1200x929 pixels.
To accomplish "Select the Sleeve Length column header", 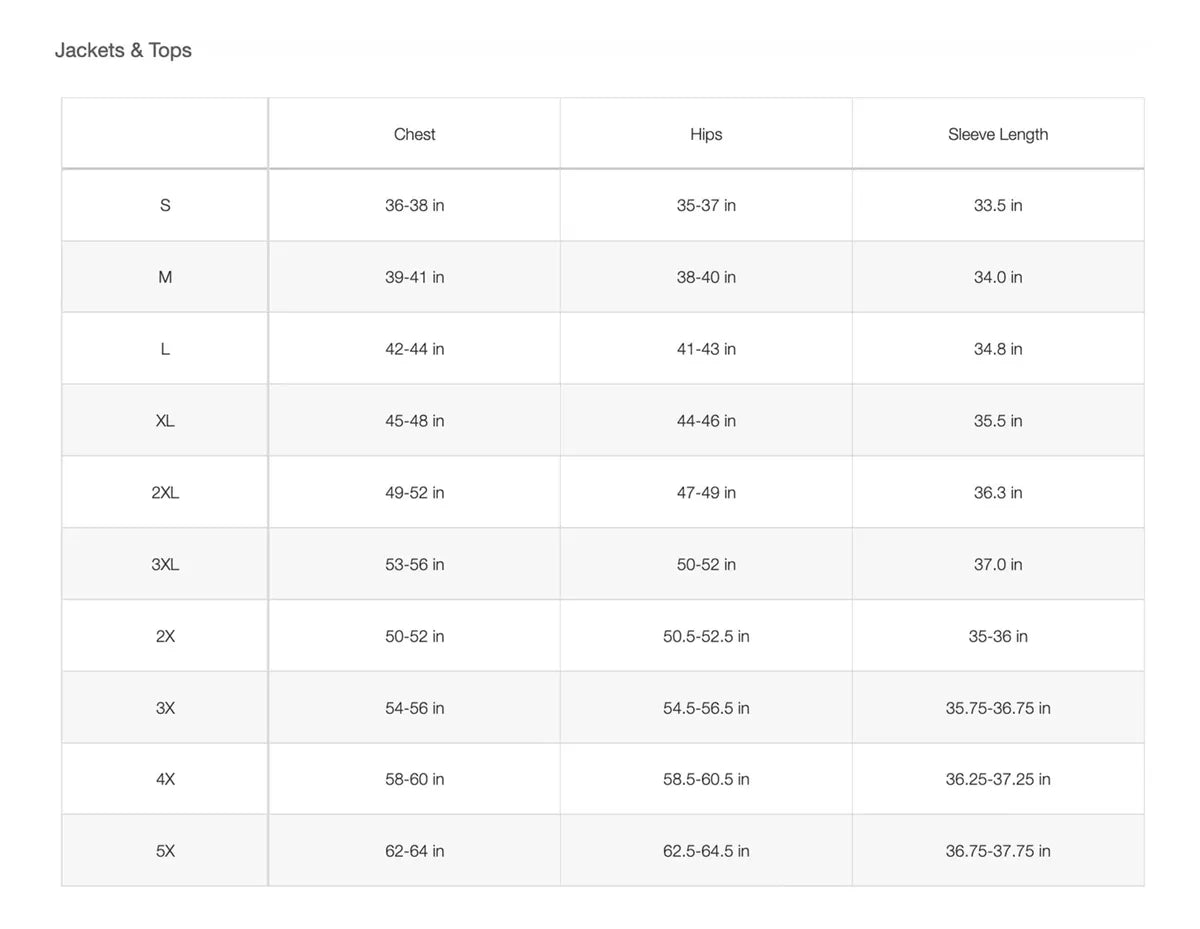I will click(998, 134).
